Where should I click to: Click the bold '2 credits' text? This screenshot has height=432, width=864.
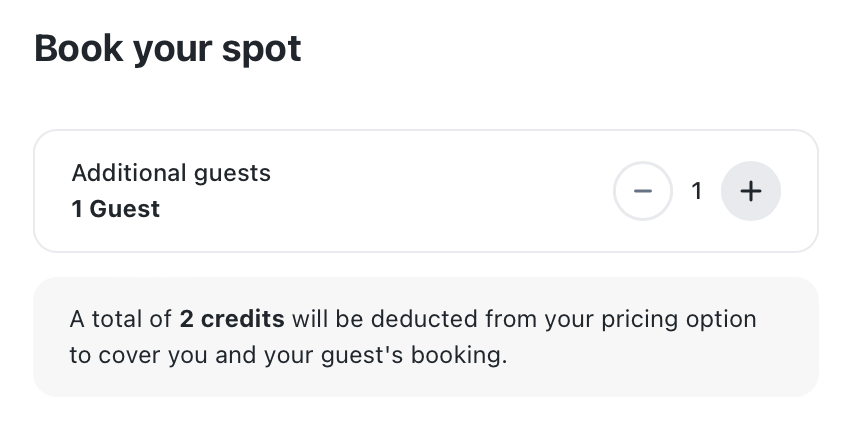tap(232, 319)
